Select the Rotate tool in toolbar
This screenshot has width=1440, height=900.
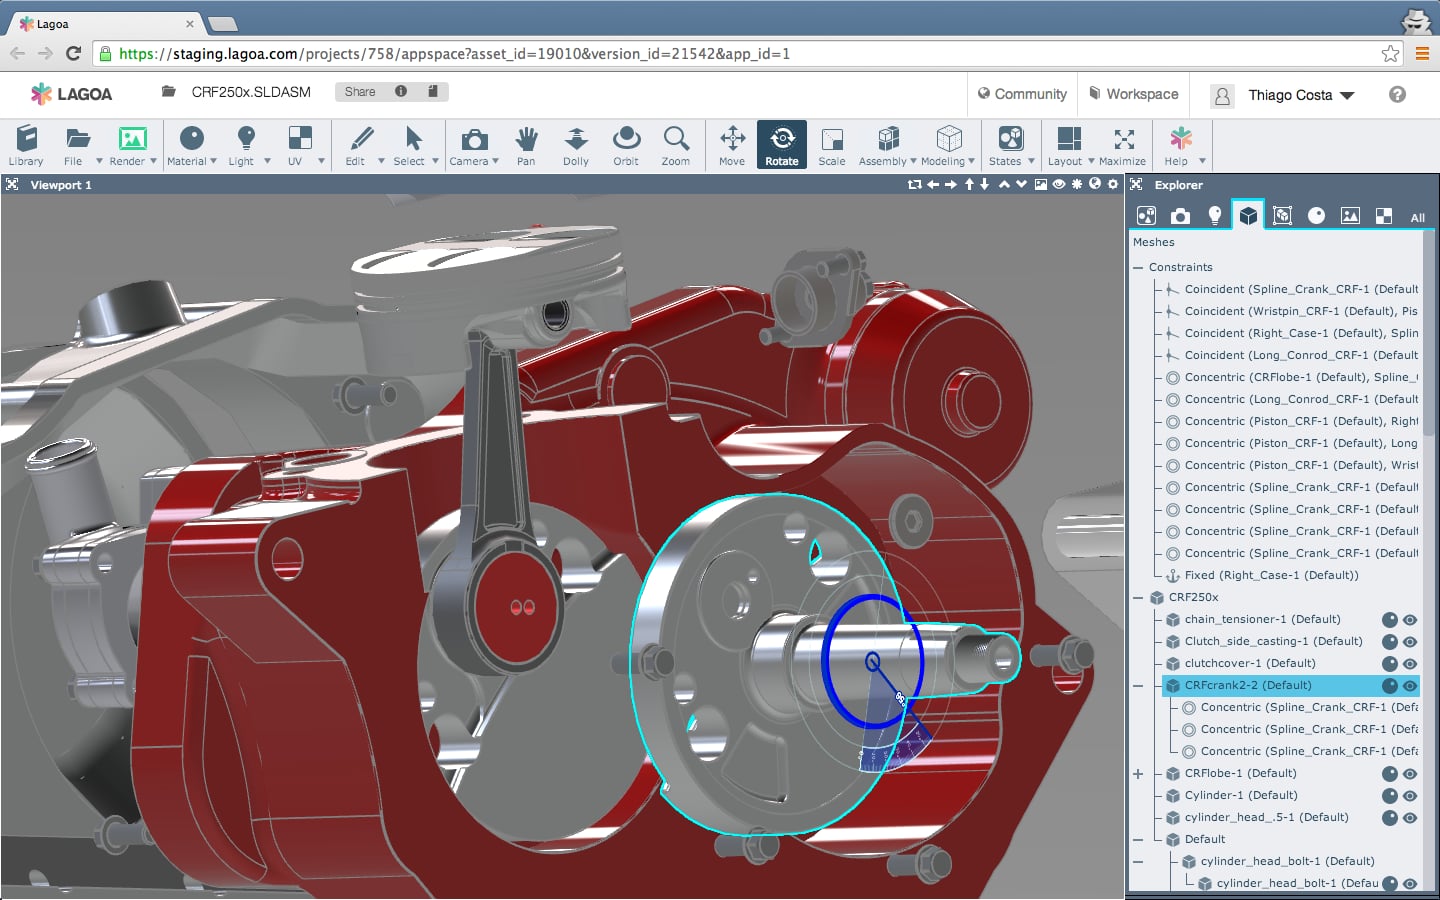(781, 146)
